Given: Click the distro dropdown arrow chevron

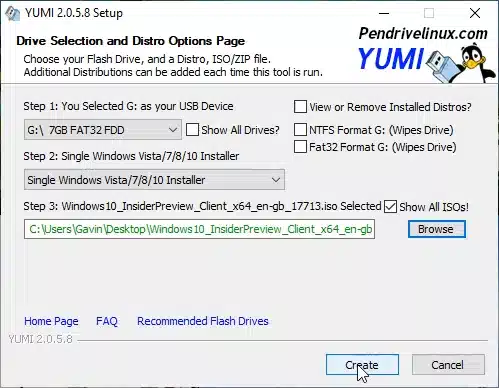Looking at the screenshot, I should click(276, 180).
